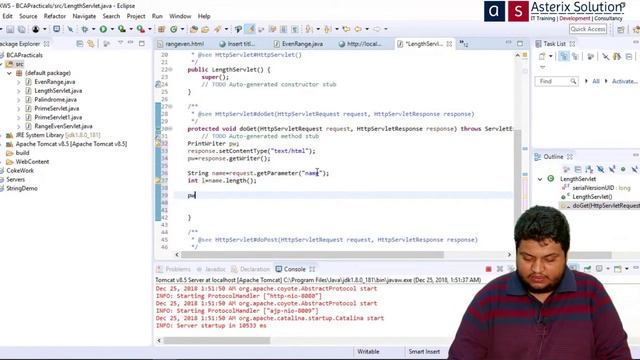Click the New Java Package icon

coord(162,29)
